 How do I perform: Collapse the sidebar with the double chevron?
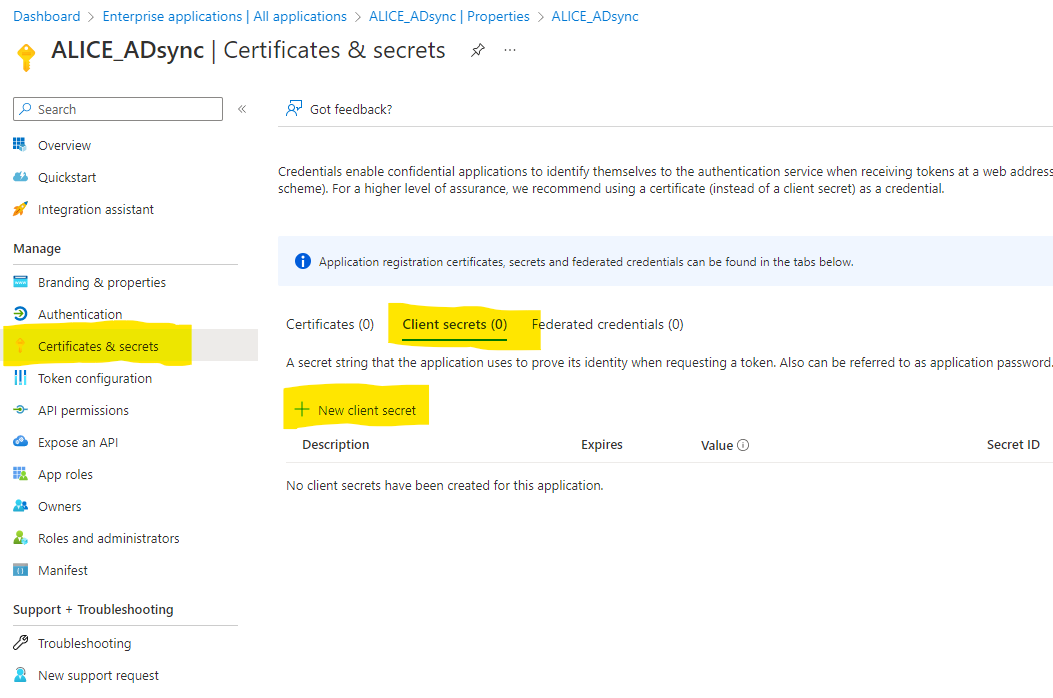[242, 109]
